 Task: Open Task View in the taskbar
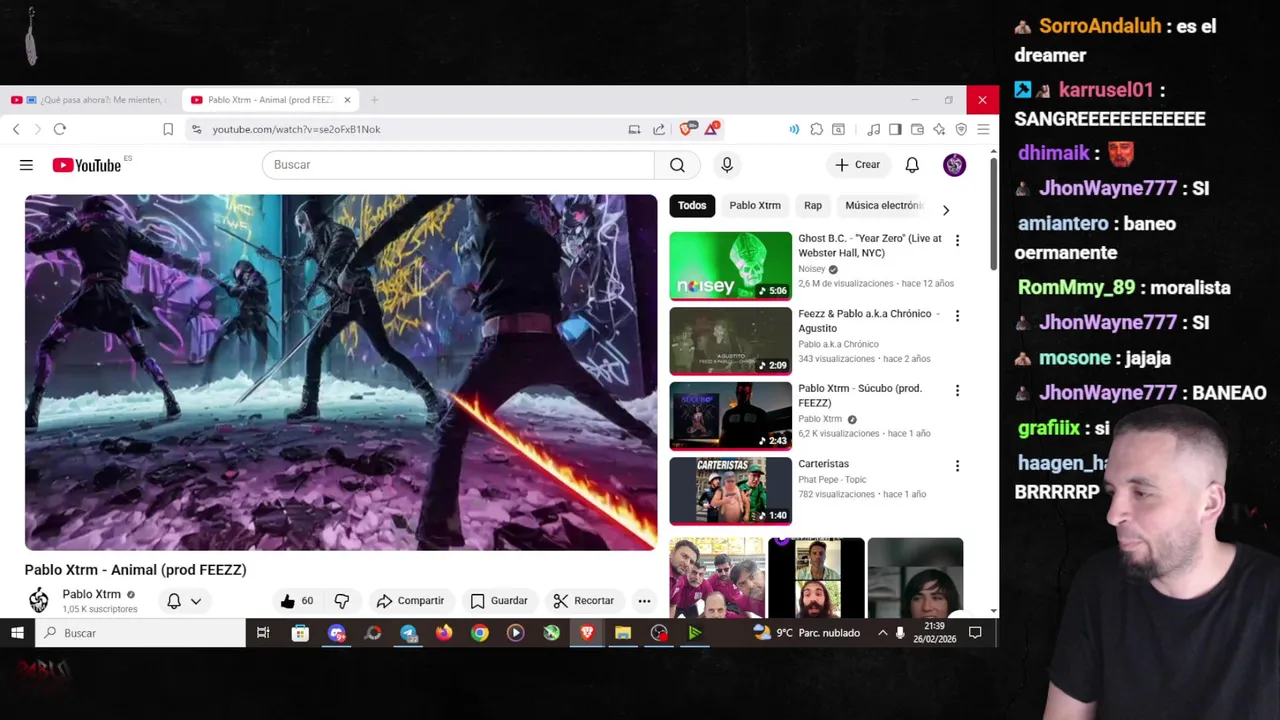tap(263, 633)
